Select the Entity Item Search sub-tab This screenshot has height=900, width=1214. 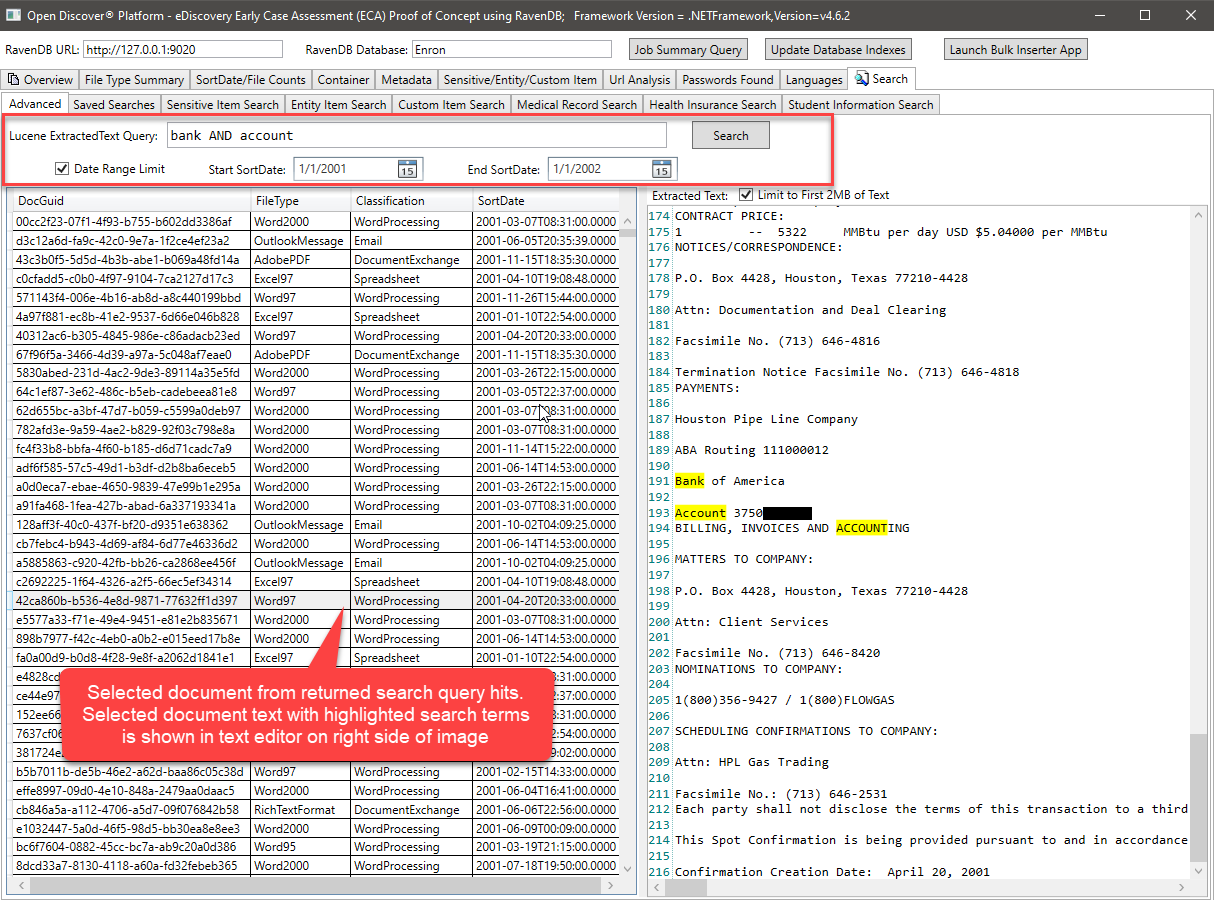338,104
